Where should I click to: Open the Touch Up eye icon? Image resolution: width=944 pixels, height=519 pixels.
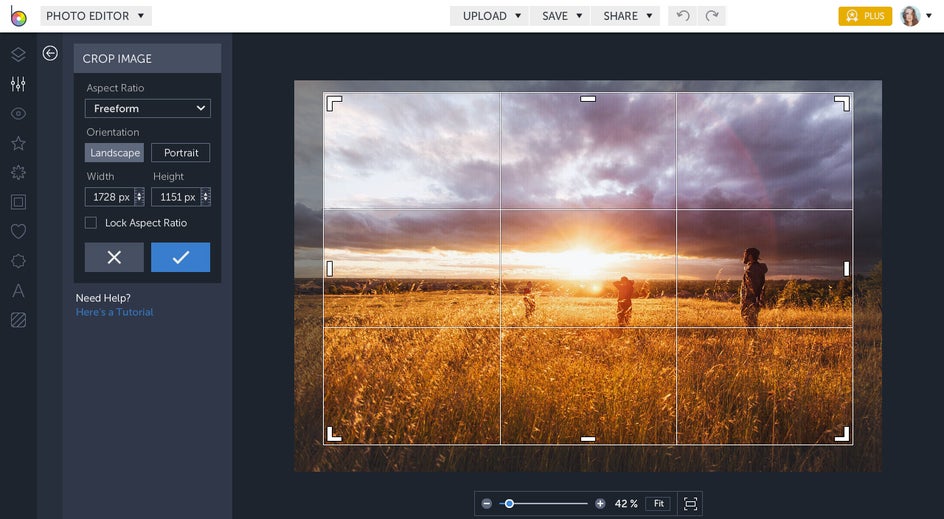pyautogui.click(x=18, y=113)
